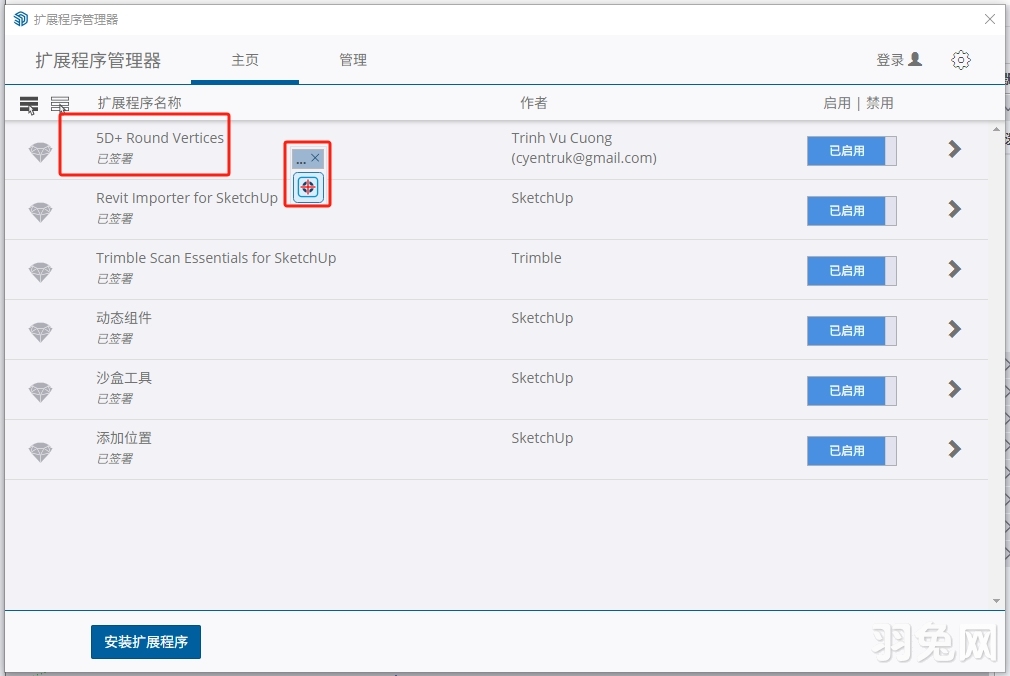Click the 扩展程序名称 column header
This screenshot has width=1010, height=676.
(139, 103)
